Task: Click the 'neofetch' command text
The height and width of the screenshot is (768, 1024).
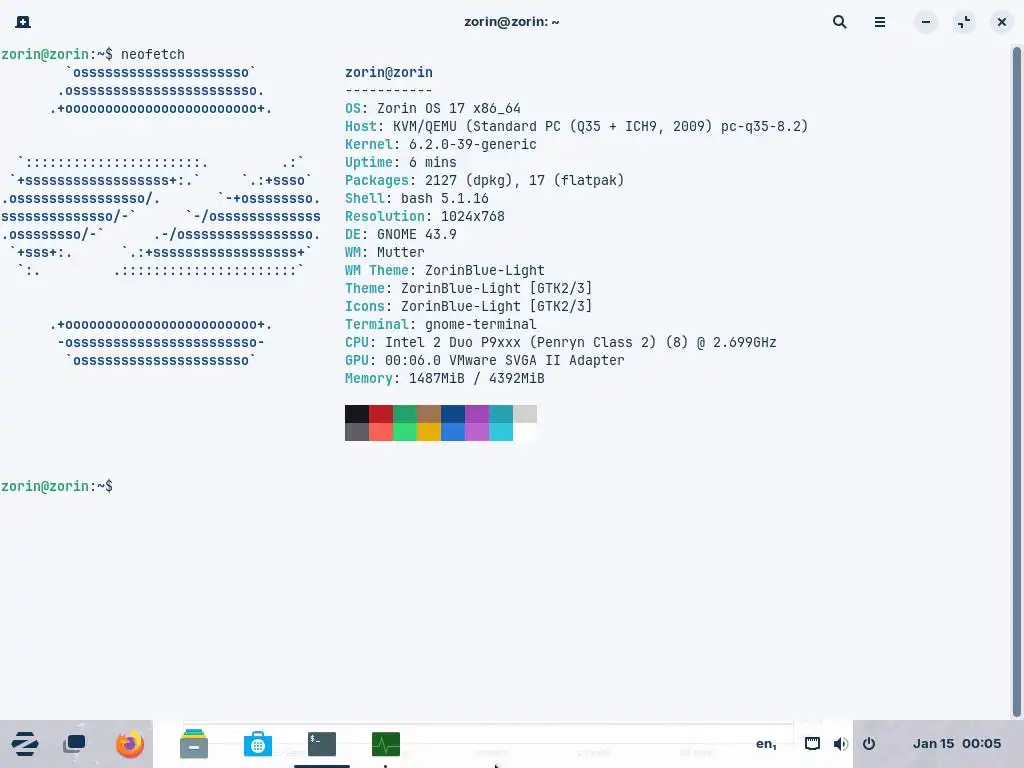Action: (153, 54)
